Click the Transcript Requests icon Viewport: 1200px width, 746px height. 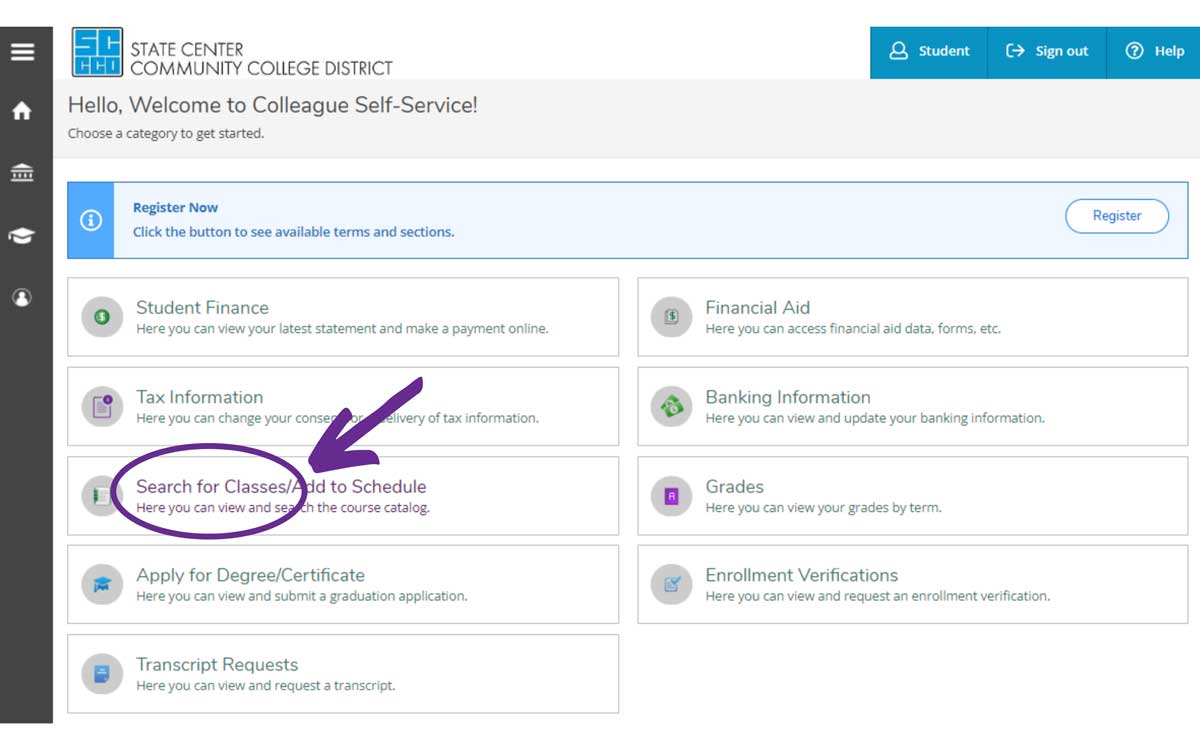(x=102, y=674)
